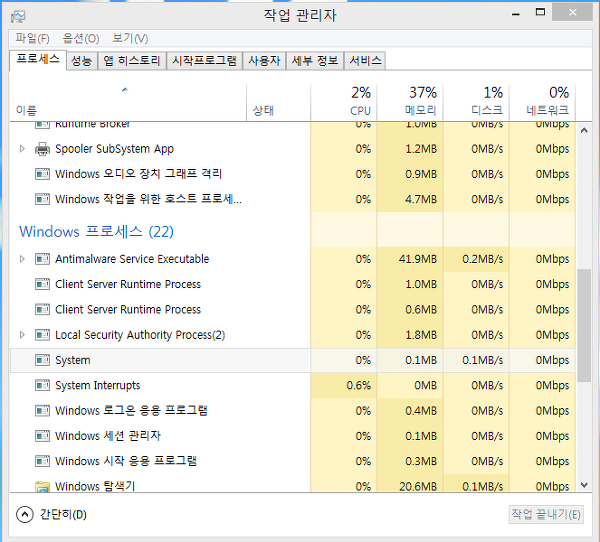The height and width of the screenshot is (542, 600).
Task: Click the Windows 세션 관리자 icon
Action: pyautogui.click(x=42, y=436)
